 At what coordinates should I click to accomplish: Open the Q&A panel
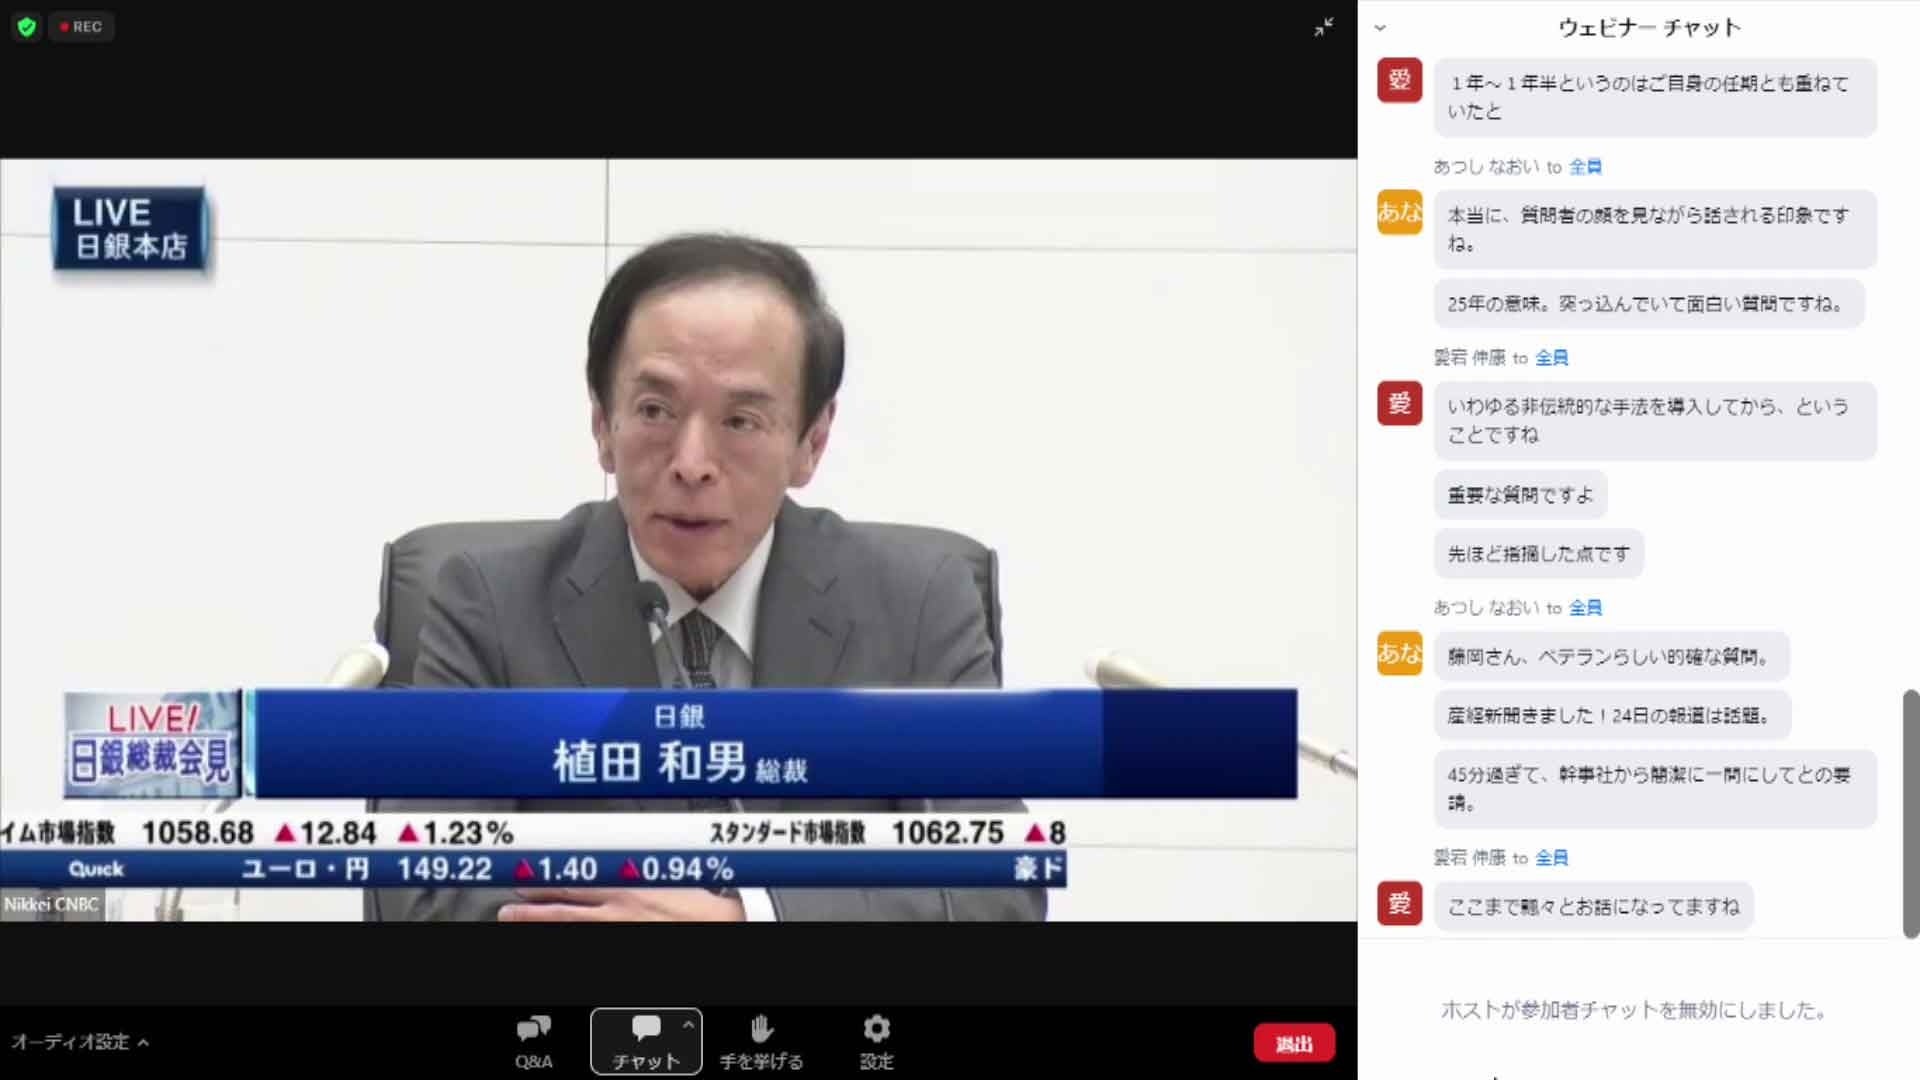[x=533, y=1041]
